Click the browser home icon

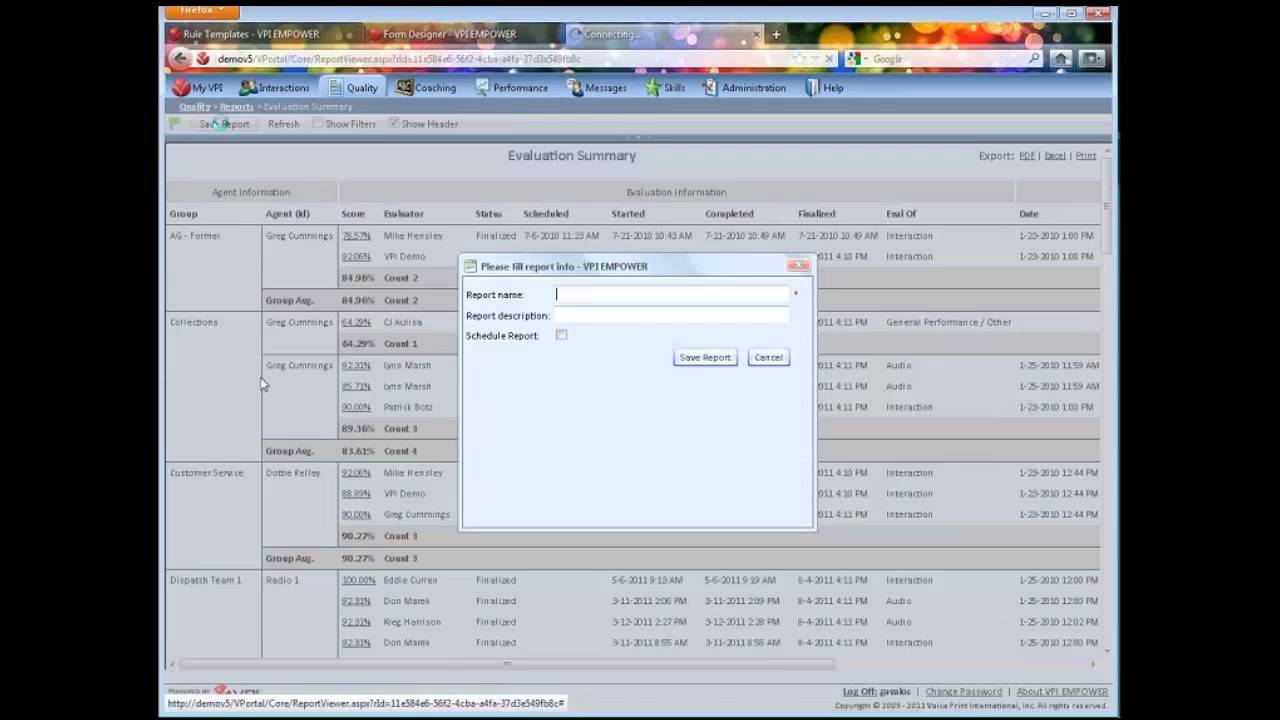click(x=1061, y=59)
